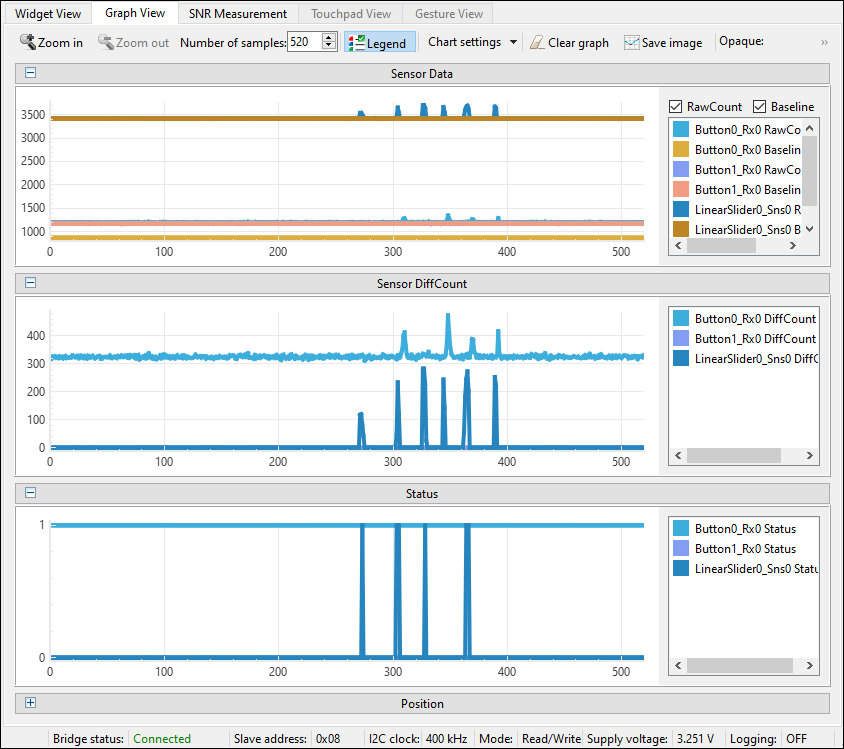Image resolution: width=844 pixels, height=749 pixels.
Task: Click the Status panel title bar
Action: coord(422,493)
